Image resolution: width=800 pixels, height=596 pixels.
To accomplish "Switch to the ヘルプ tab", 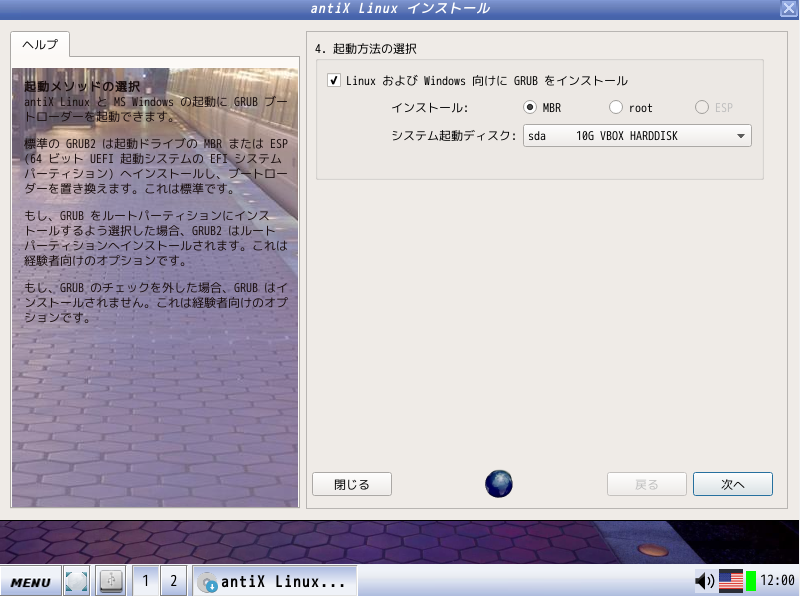I will click(x=40, y=44).
